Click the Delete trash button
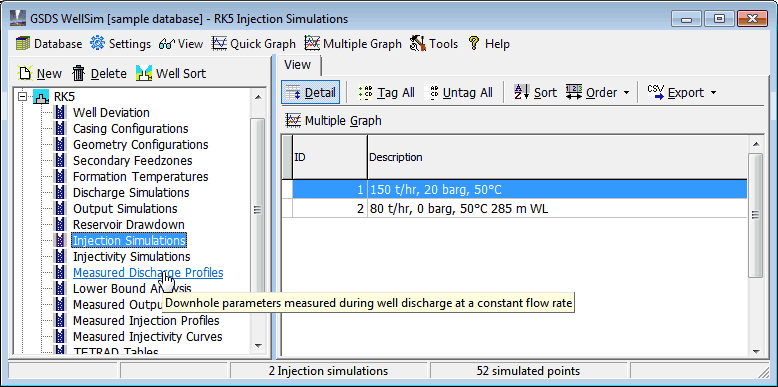This screenshot has width=778, height=387. [99, 73]
